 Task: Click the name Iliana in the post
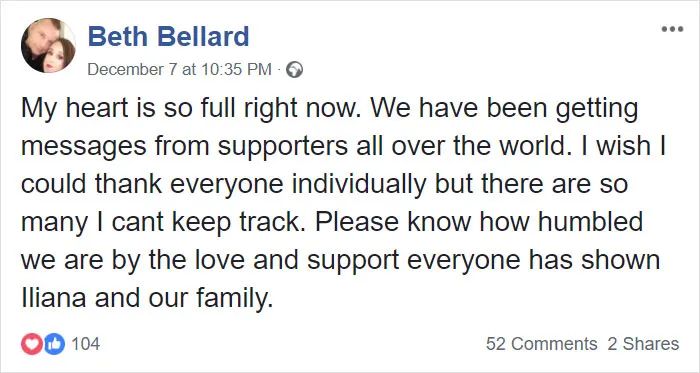53,297
